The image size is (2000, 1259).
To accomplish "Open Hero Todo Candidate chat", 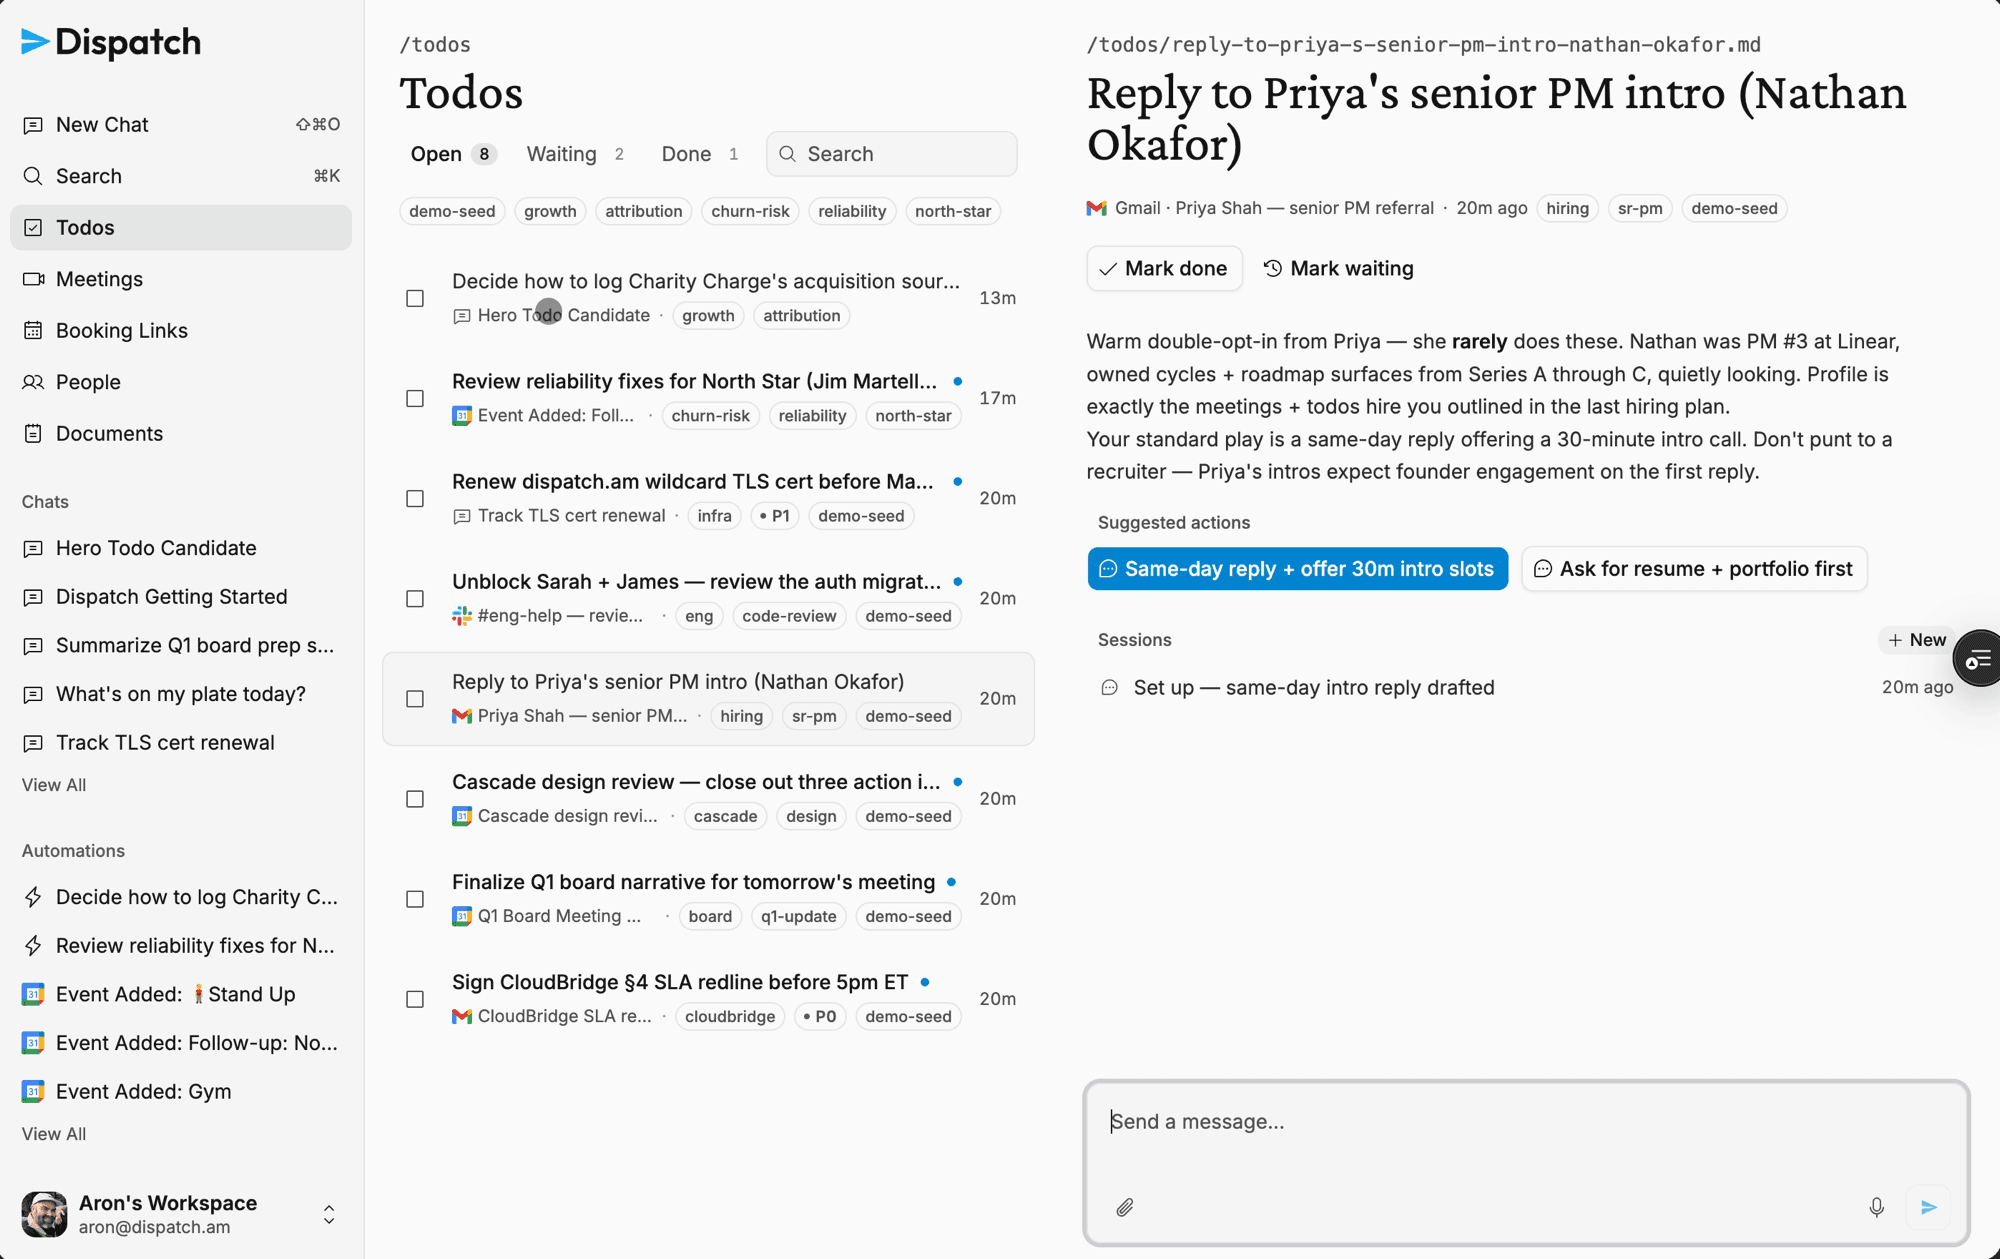I will click(181, 548).
